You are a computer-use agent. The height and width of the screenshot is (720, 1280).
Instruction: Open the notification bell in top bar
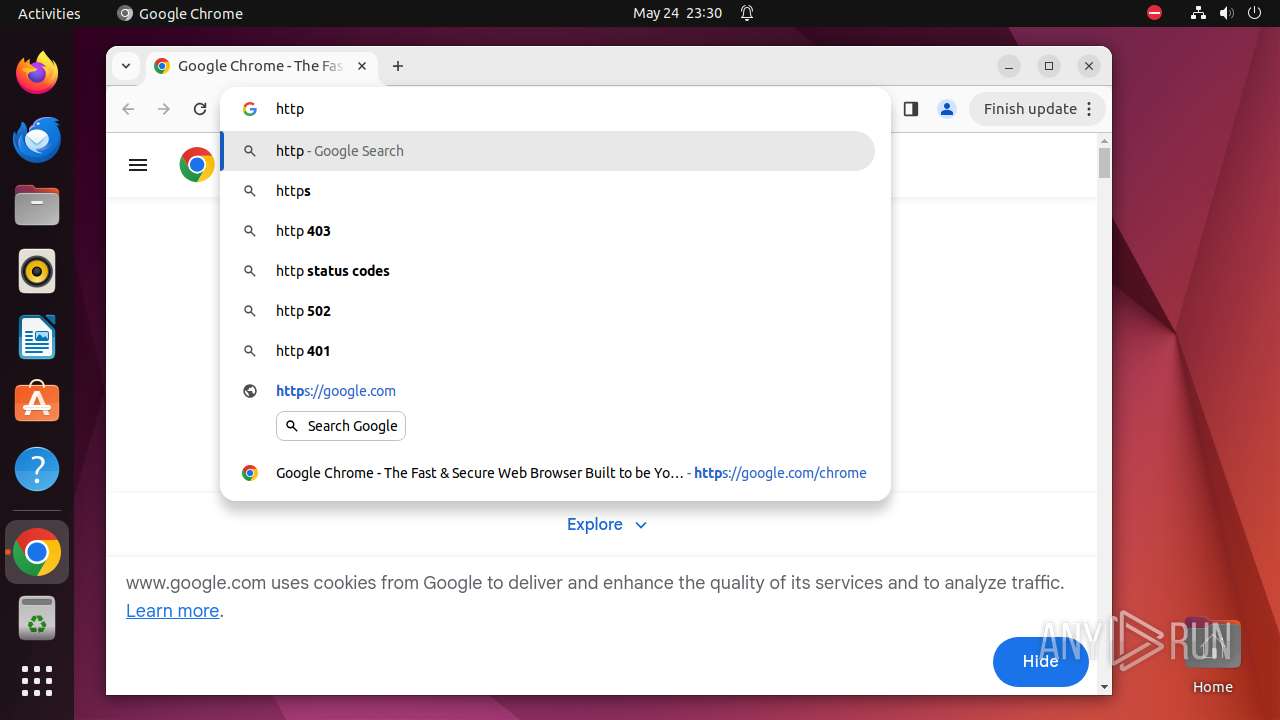pyautogui.click(x=747, y=13)
